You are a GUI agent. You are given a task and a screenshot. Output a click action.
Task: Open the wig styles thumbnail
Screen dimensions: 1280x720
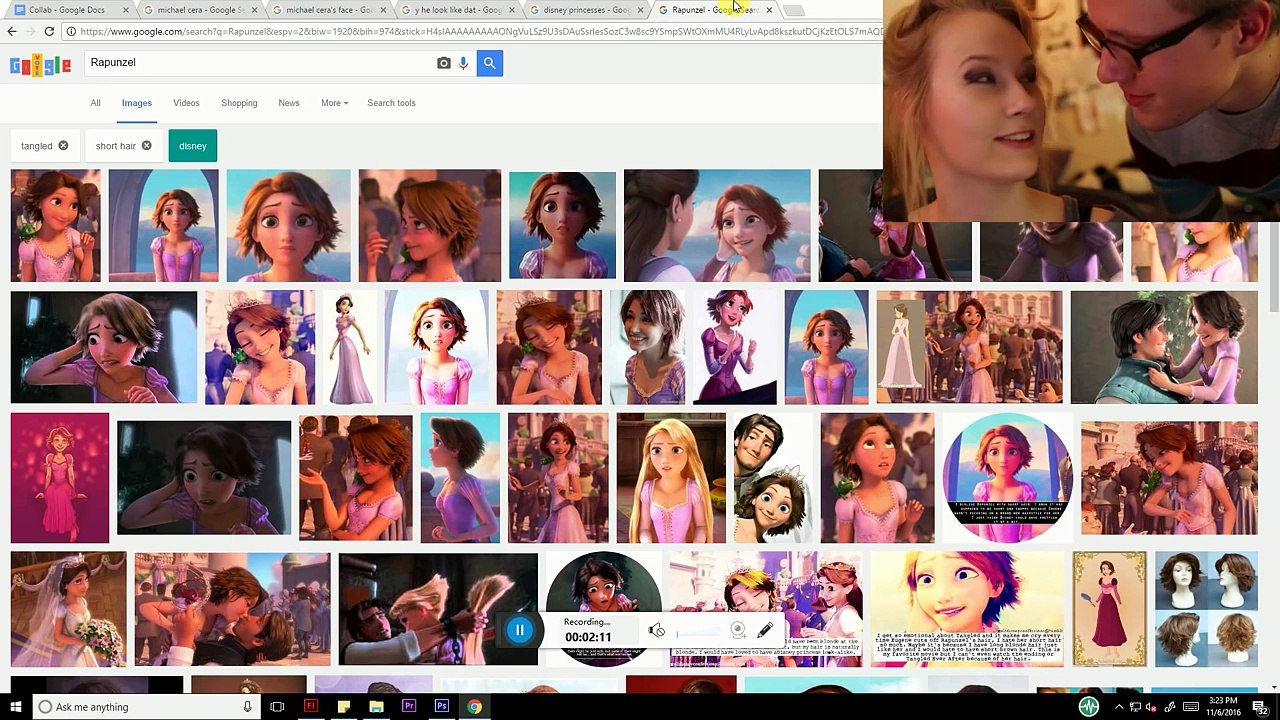point(1206,609)
